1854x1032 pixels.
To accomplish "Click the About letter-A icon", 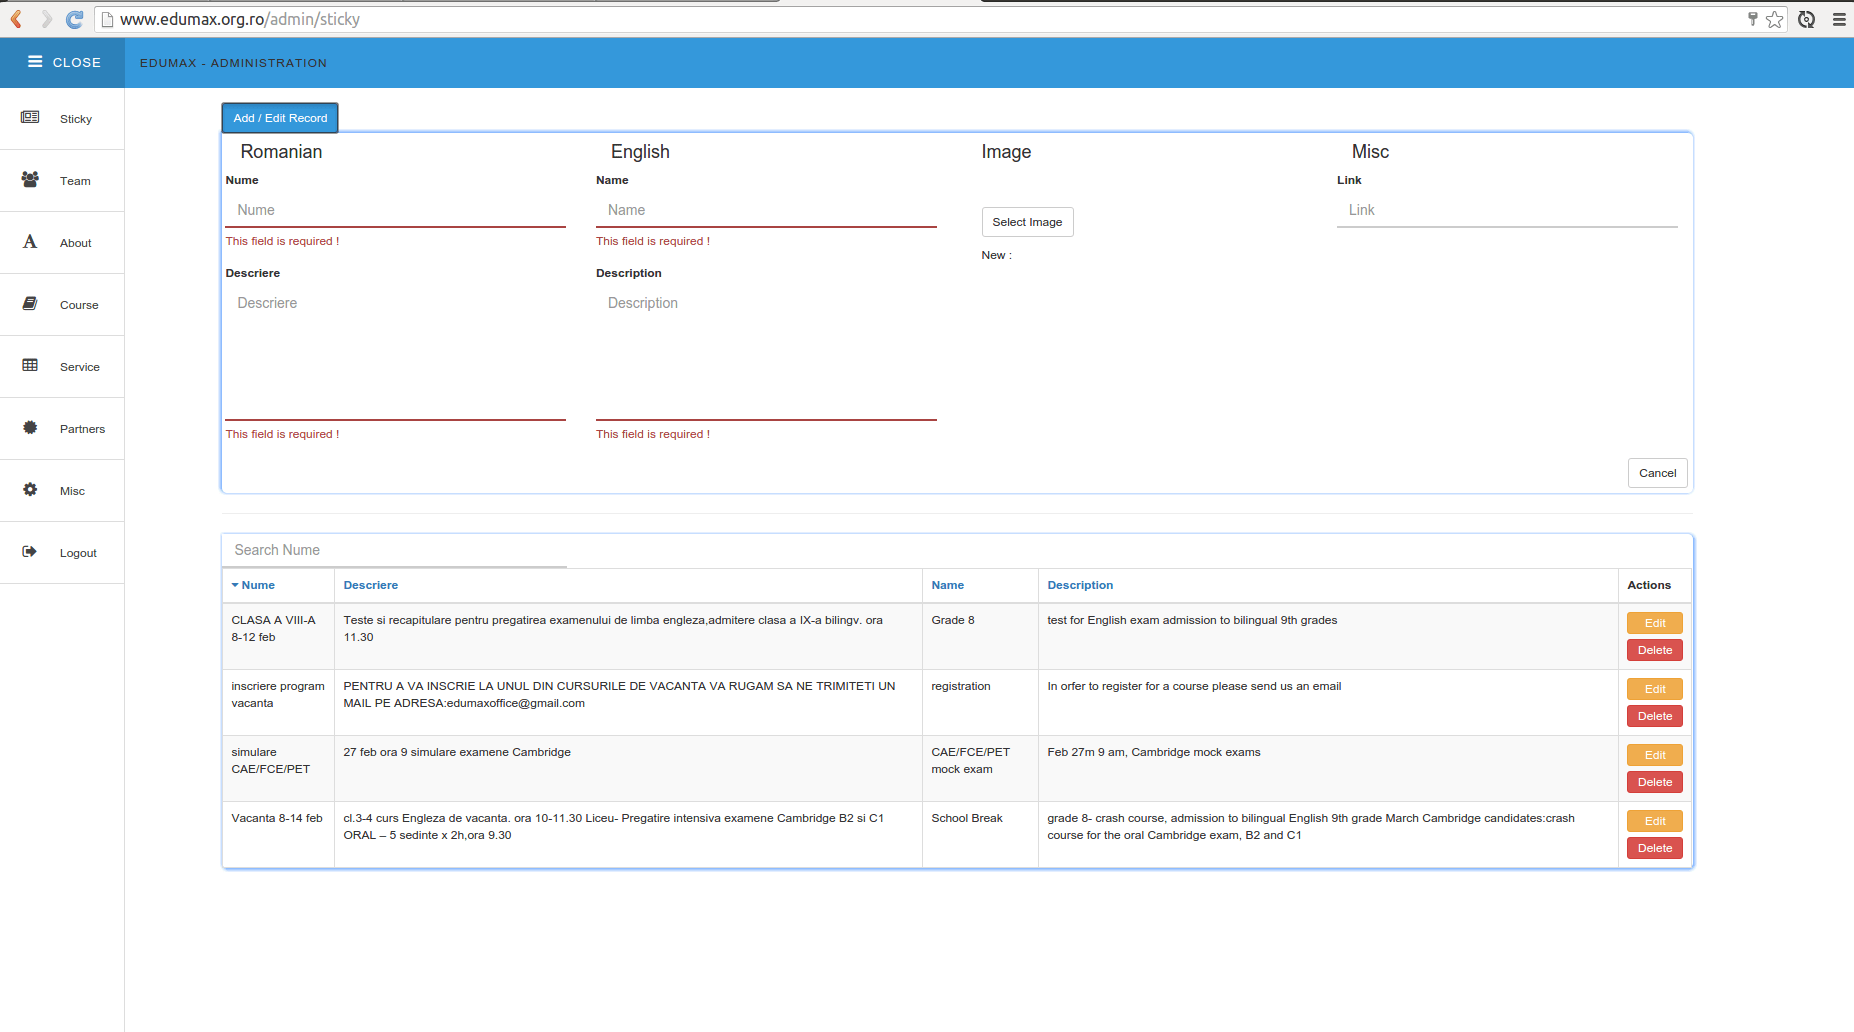I will click(x=29, y=241).
